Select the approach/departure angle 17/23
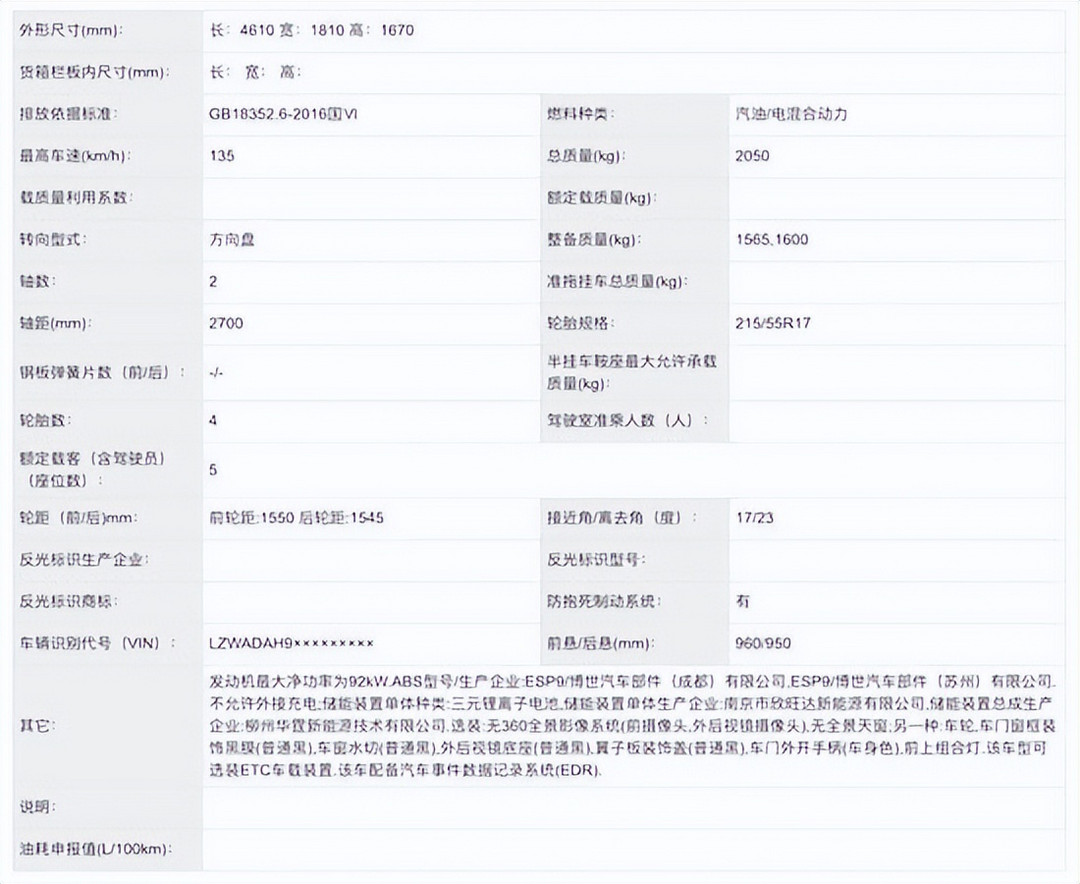This screenshot has height=884, width=1080. [x=754, y=517]
